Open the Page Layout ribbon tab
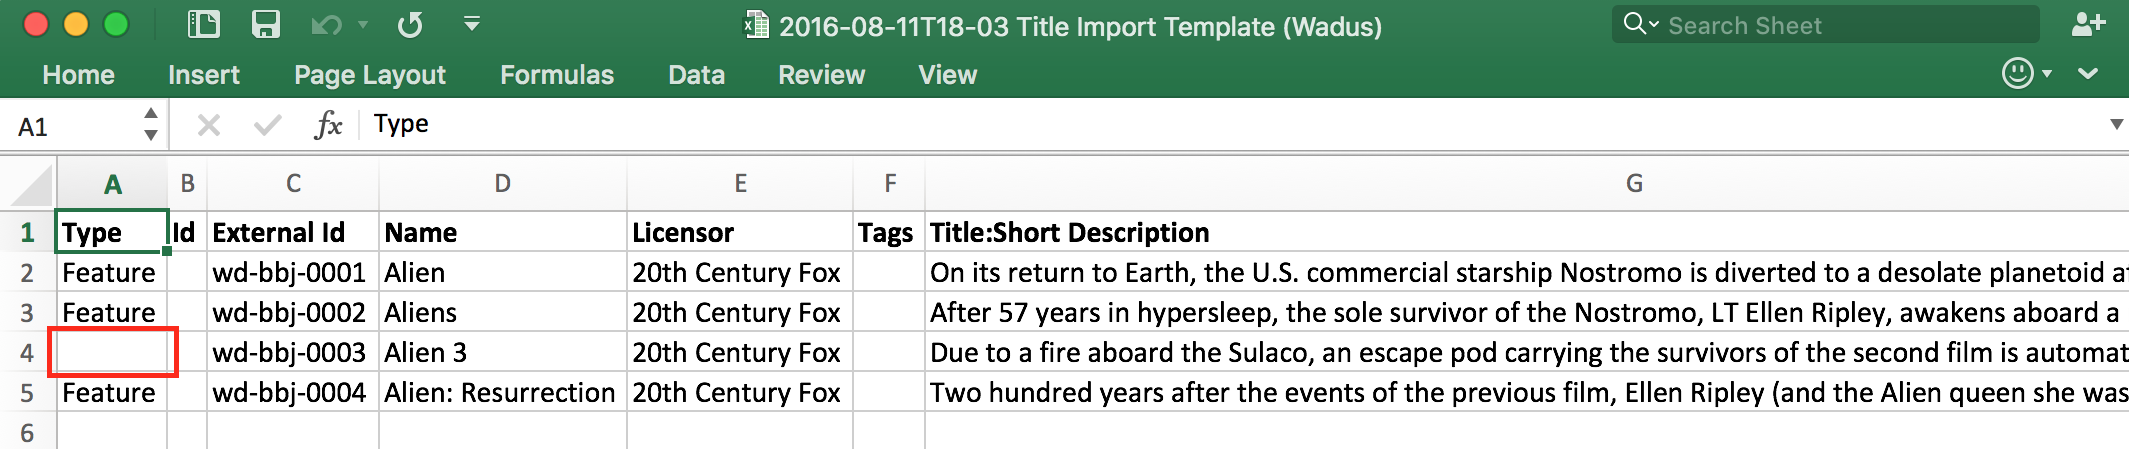This screenshot has height=449, width=2129. 369,75
